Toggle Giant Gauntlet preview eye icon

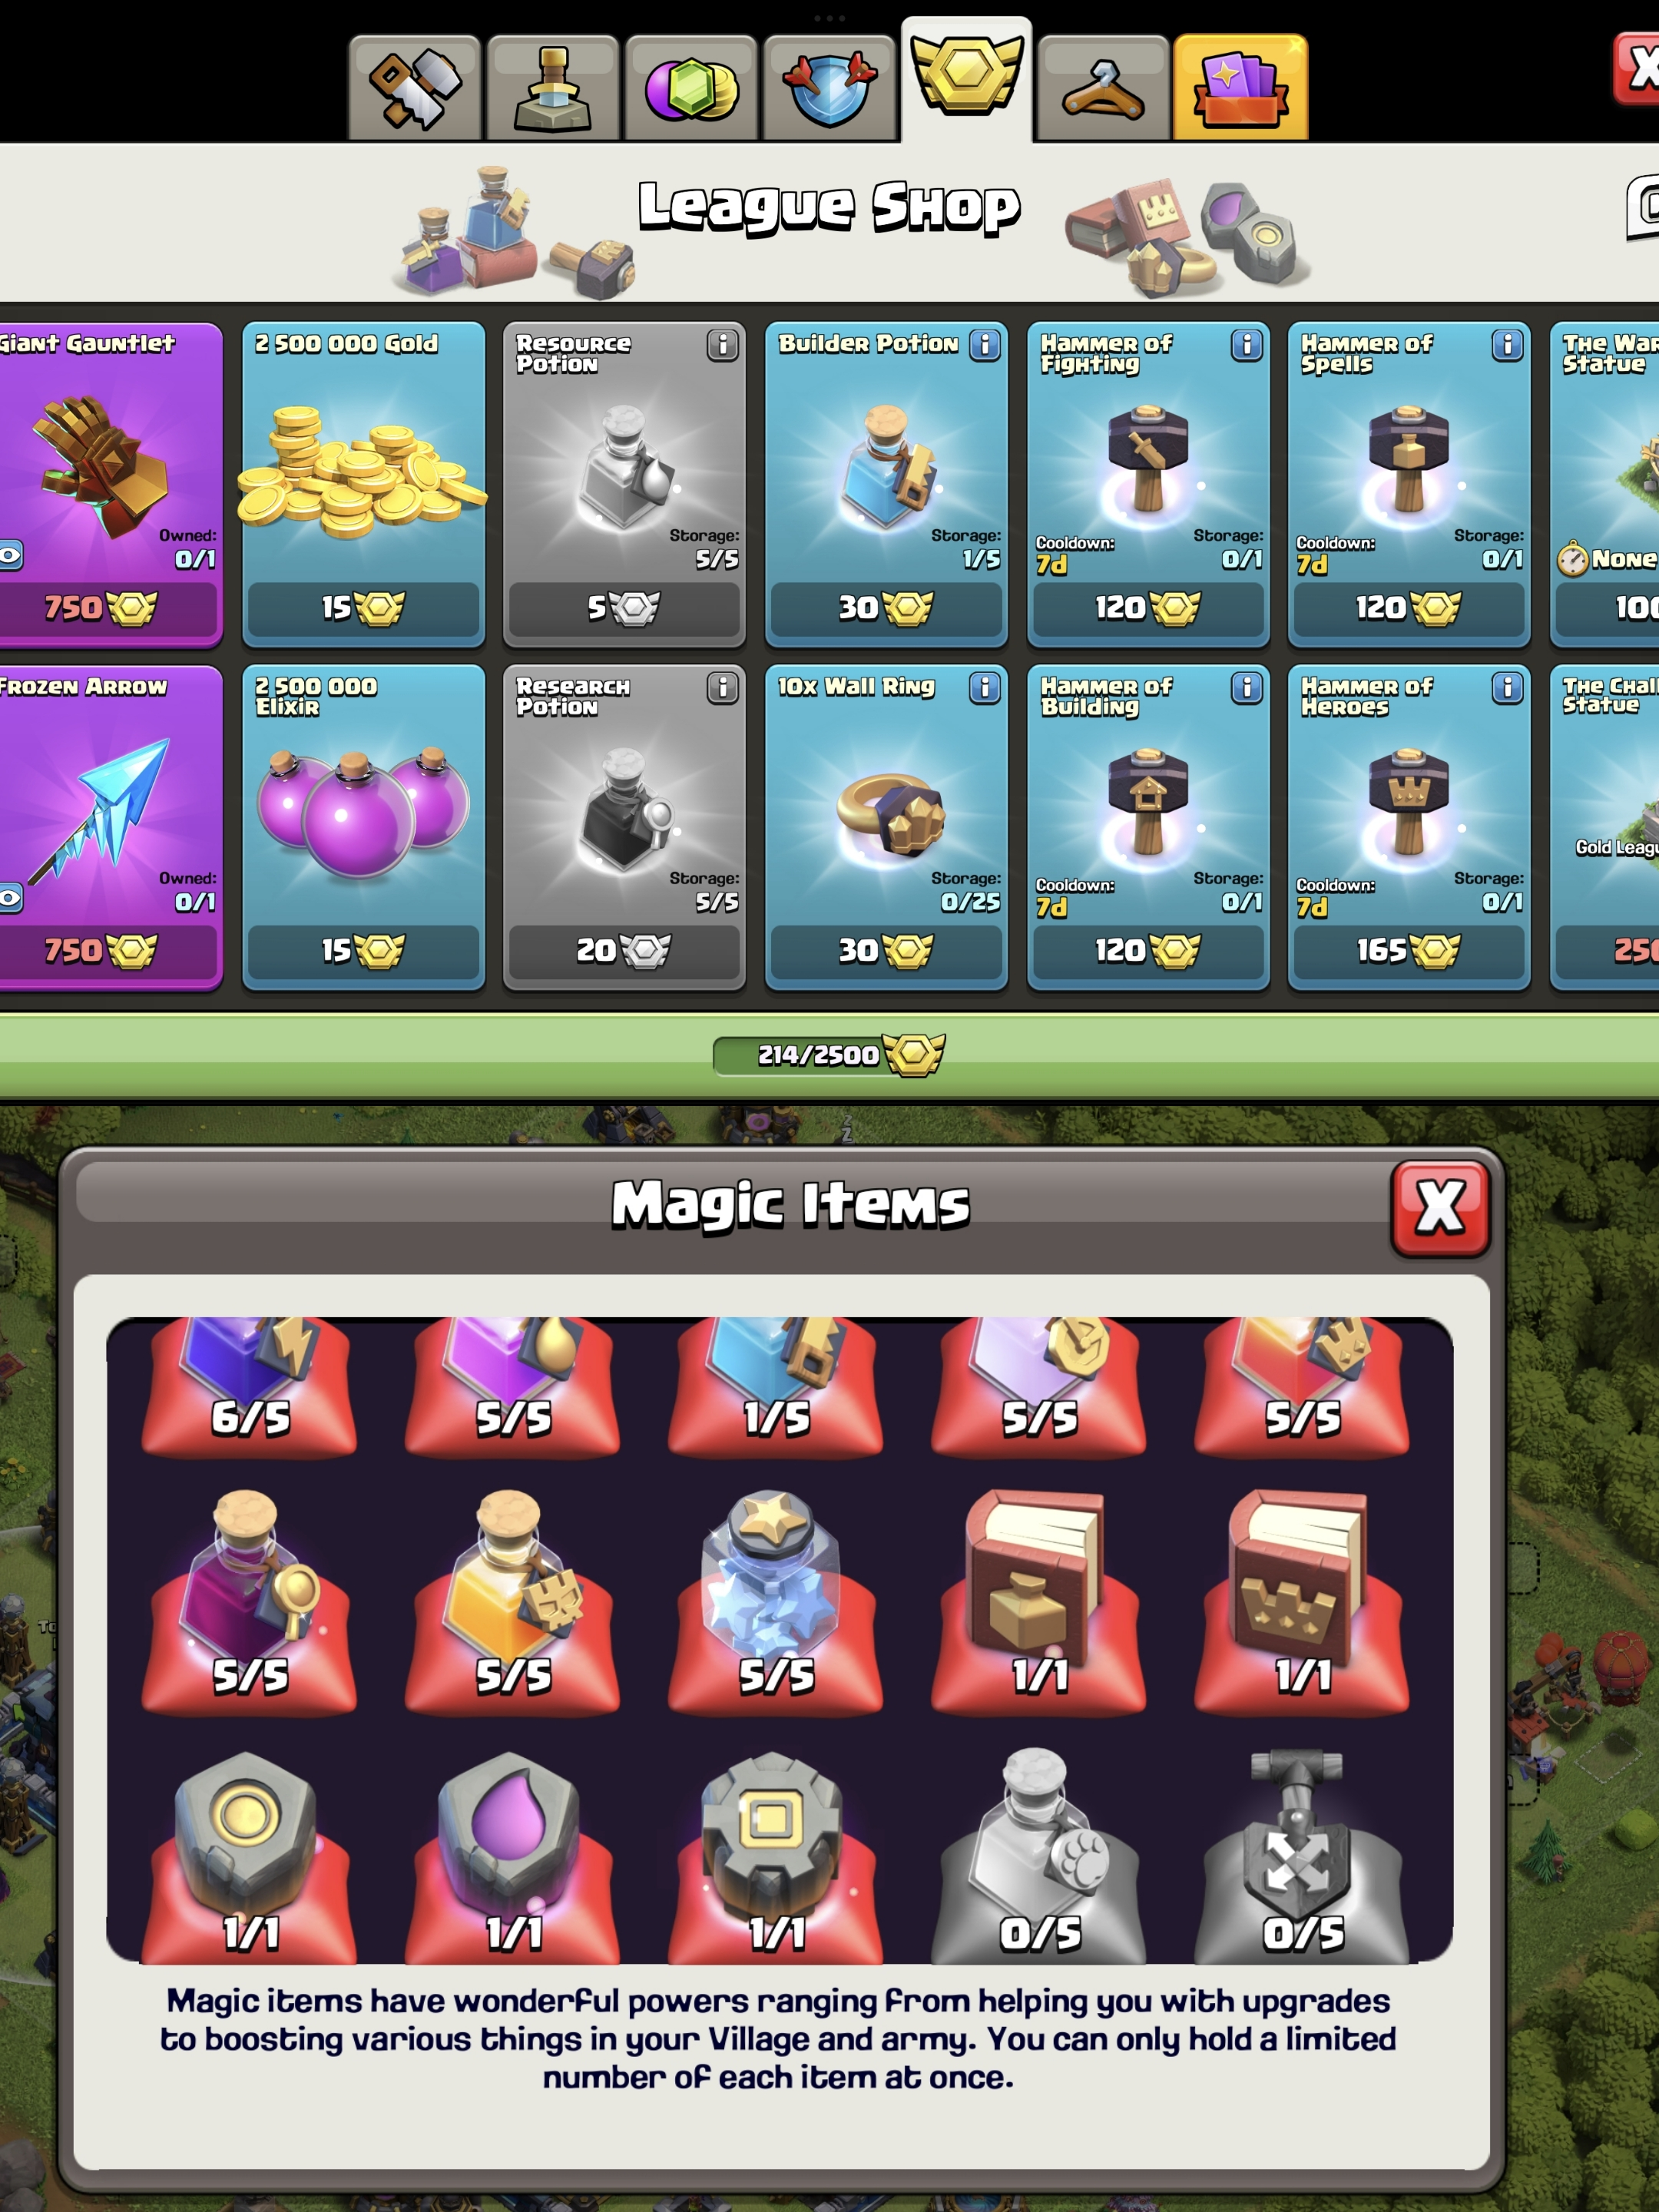pyautogui.click(x=10, y=555)
